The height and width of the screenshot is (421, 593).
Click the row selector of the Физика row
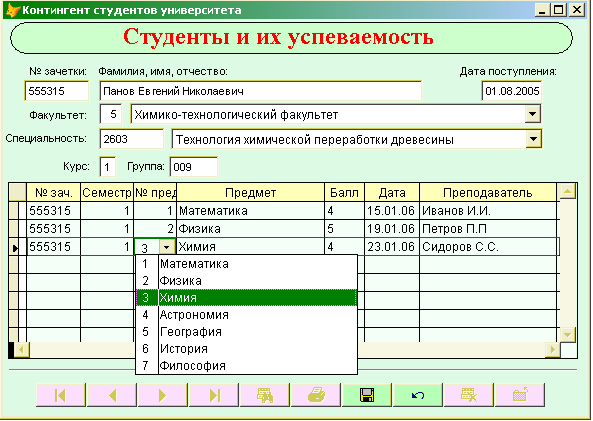point(14,229)
